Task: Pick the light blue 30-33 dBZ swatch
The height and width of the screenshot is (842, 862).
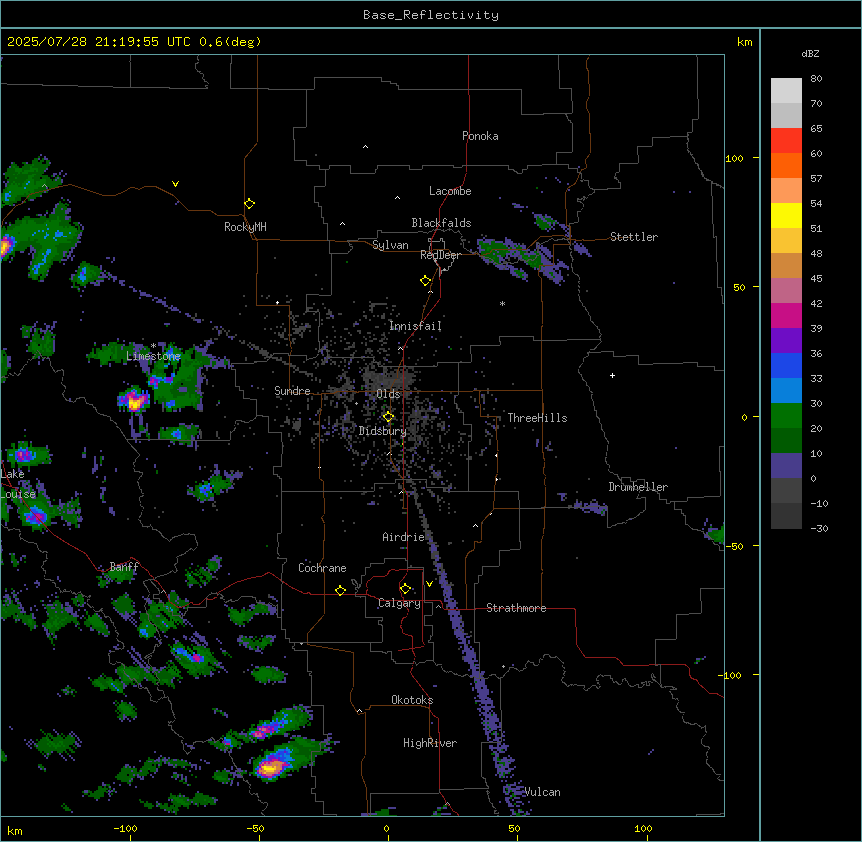Action: pos(786,391)
